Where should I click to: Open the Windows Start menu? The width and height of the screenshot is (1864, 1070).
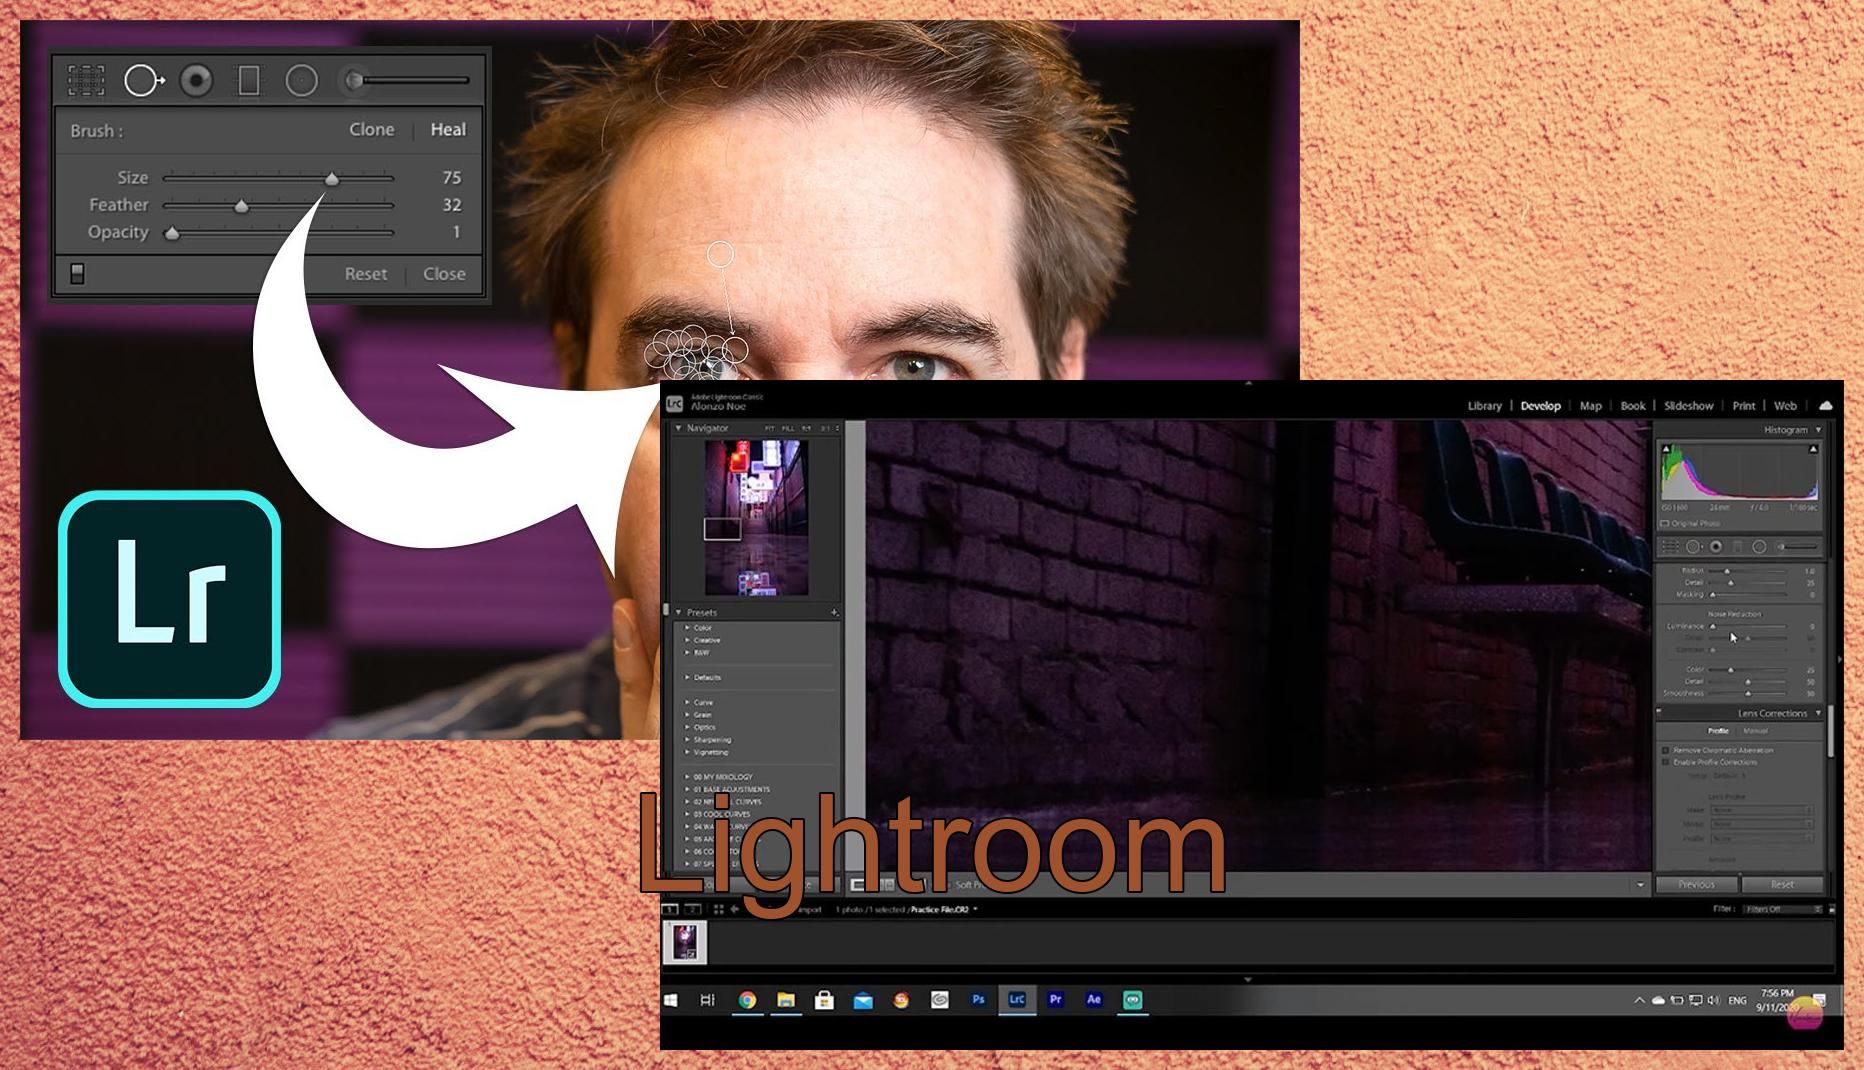pyautogui.click(x=670, y=1000)
